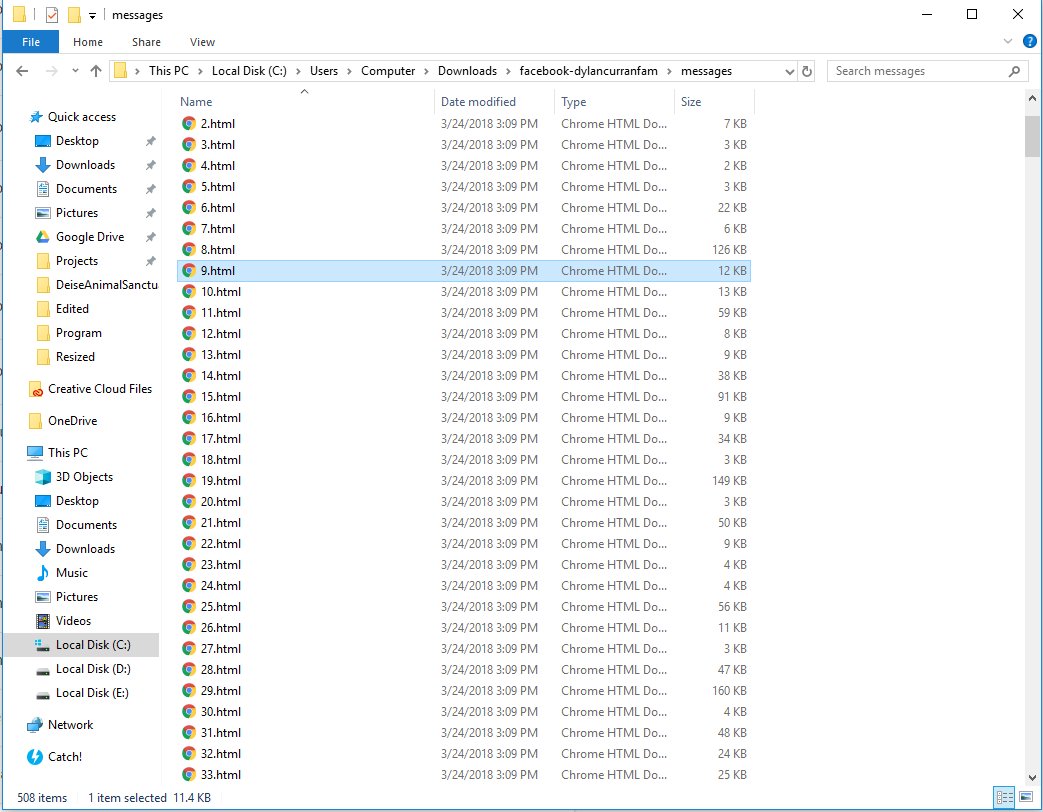Select Local Disk (C:) in navigation pane

click(82, 645)
